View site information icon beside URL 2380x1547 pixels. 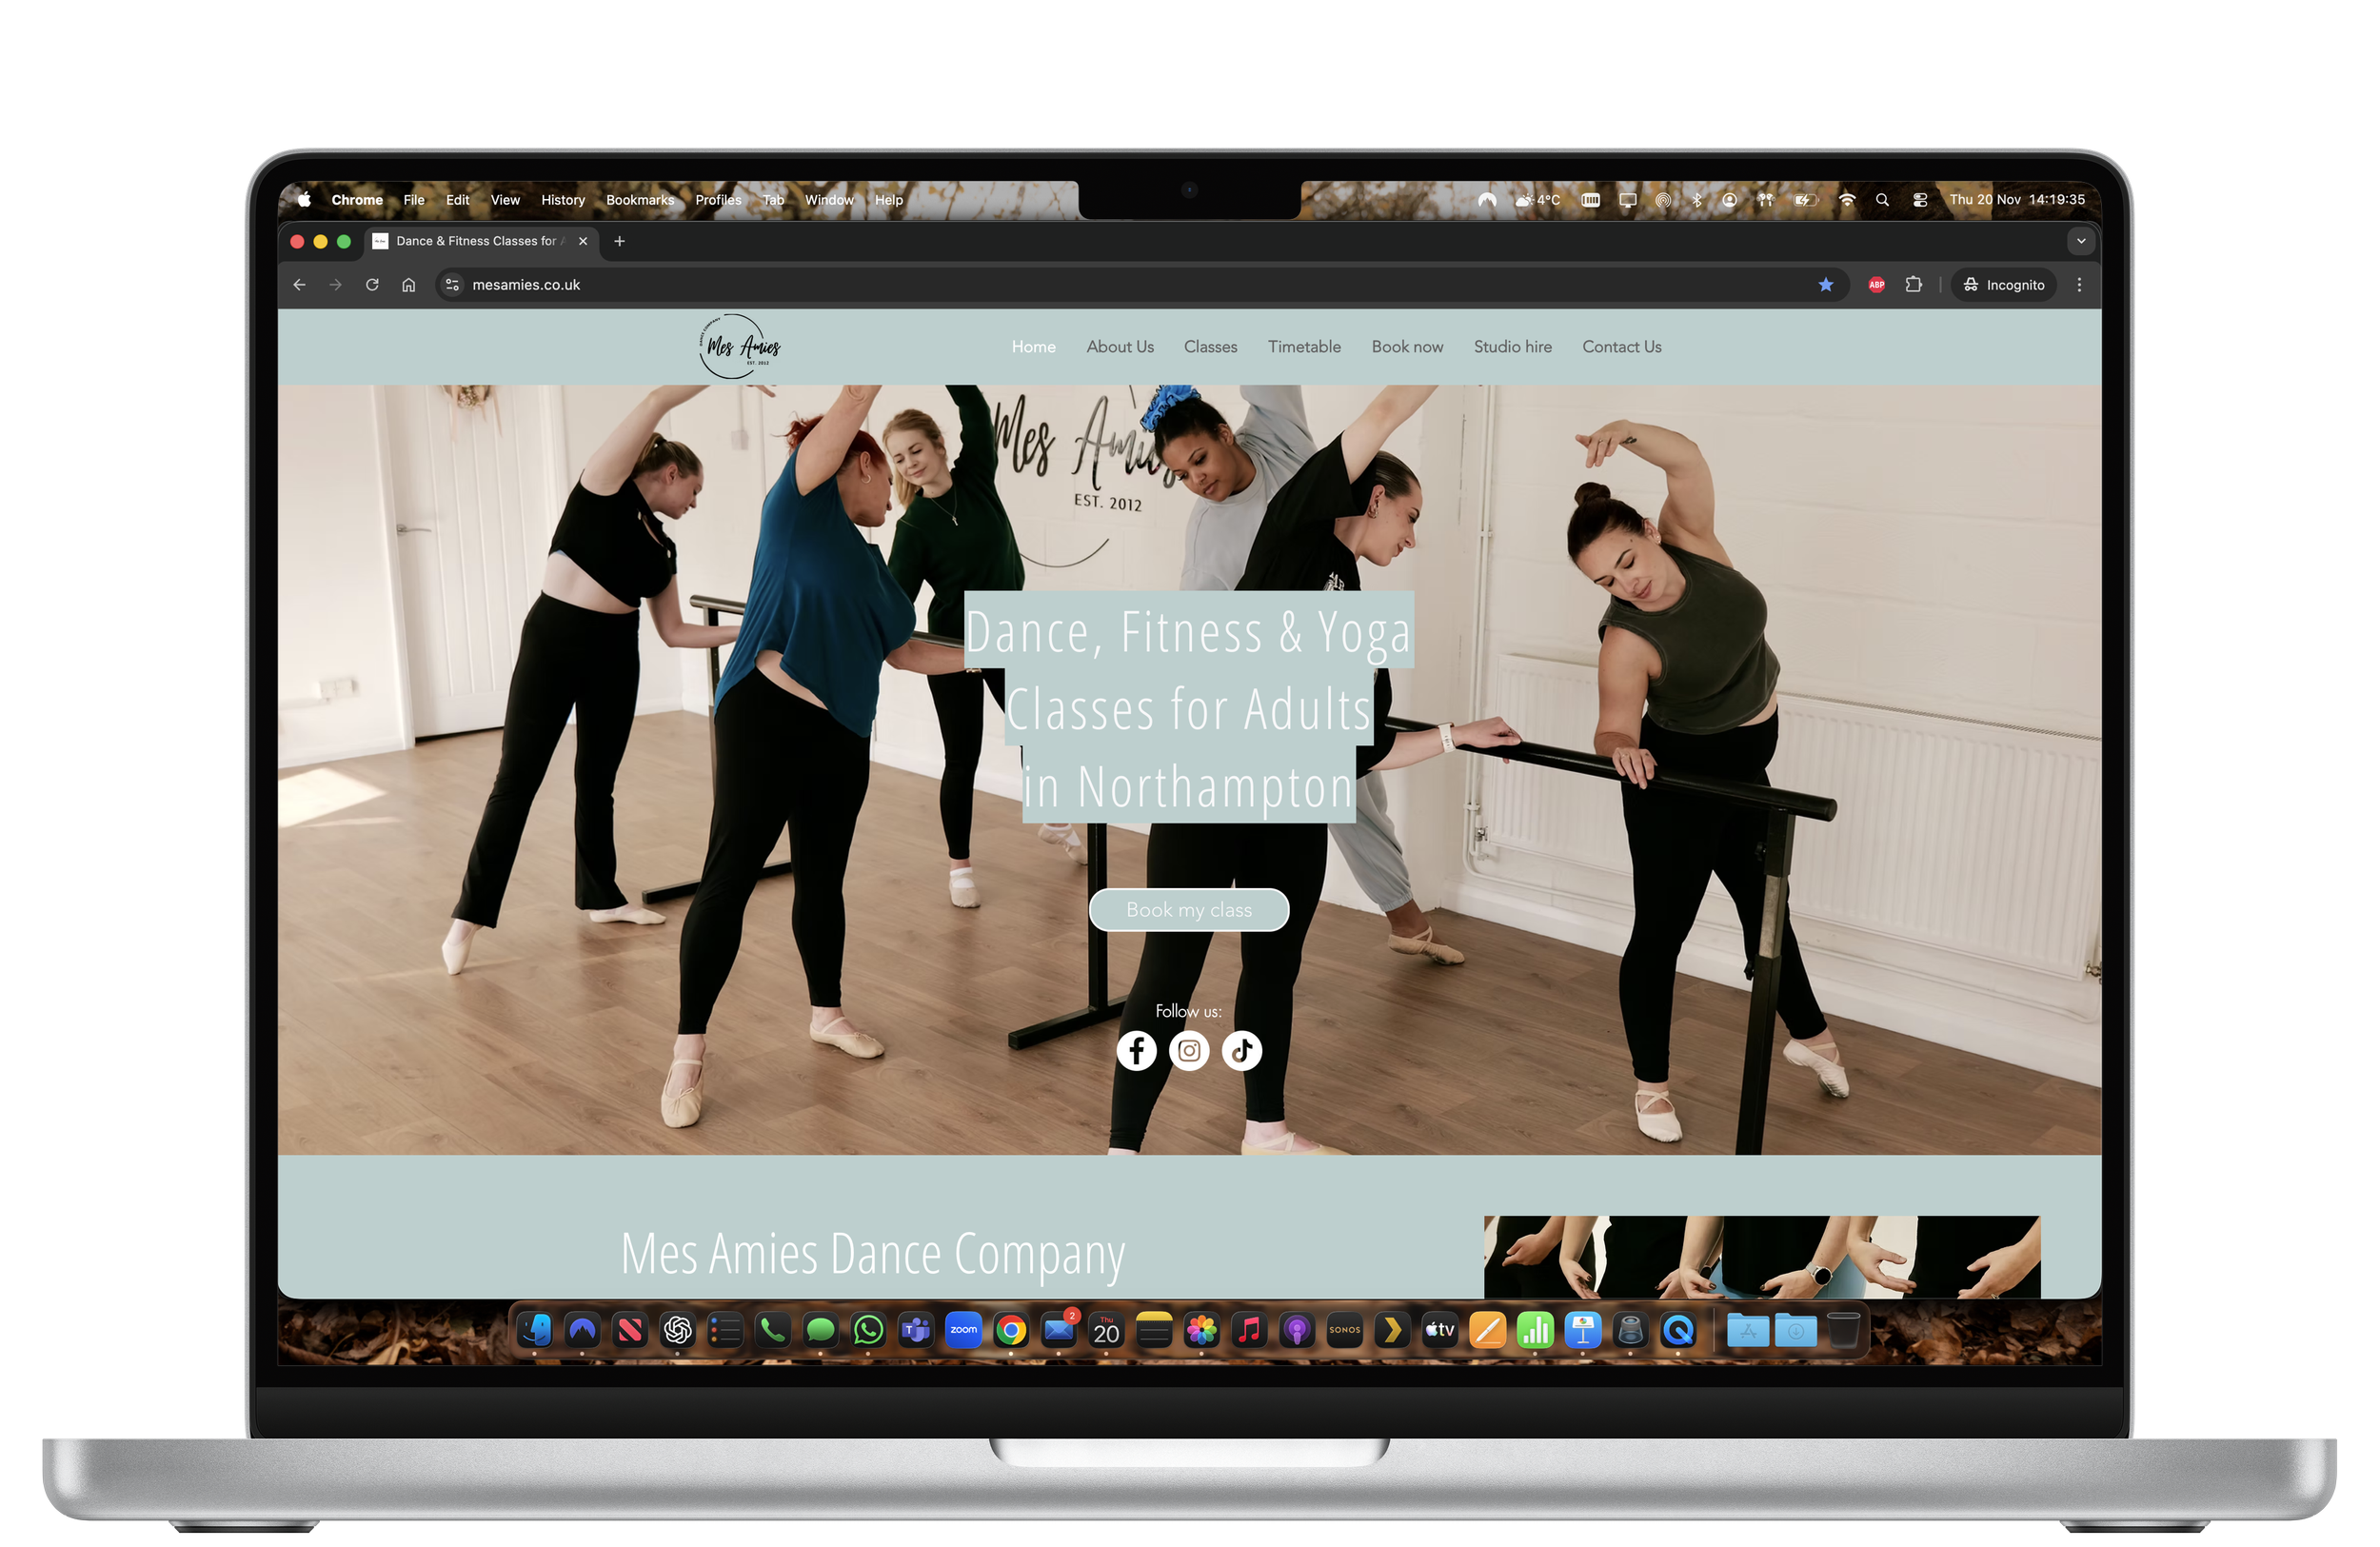pos(452,285)
